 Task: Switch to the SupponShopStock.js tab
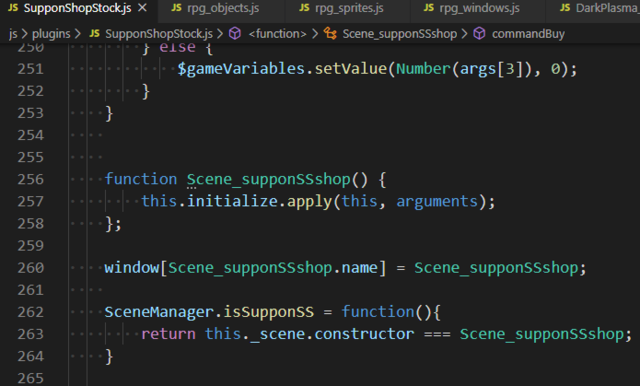coord(78,8)
